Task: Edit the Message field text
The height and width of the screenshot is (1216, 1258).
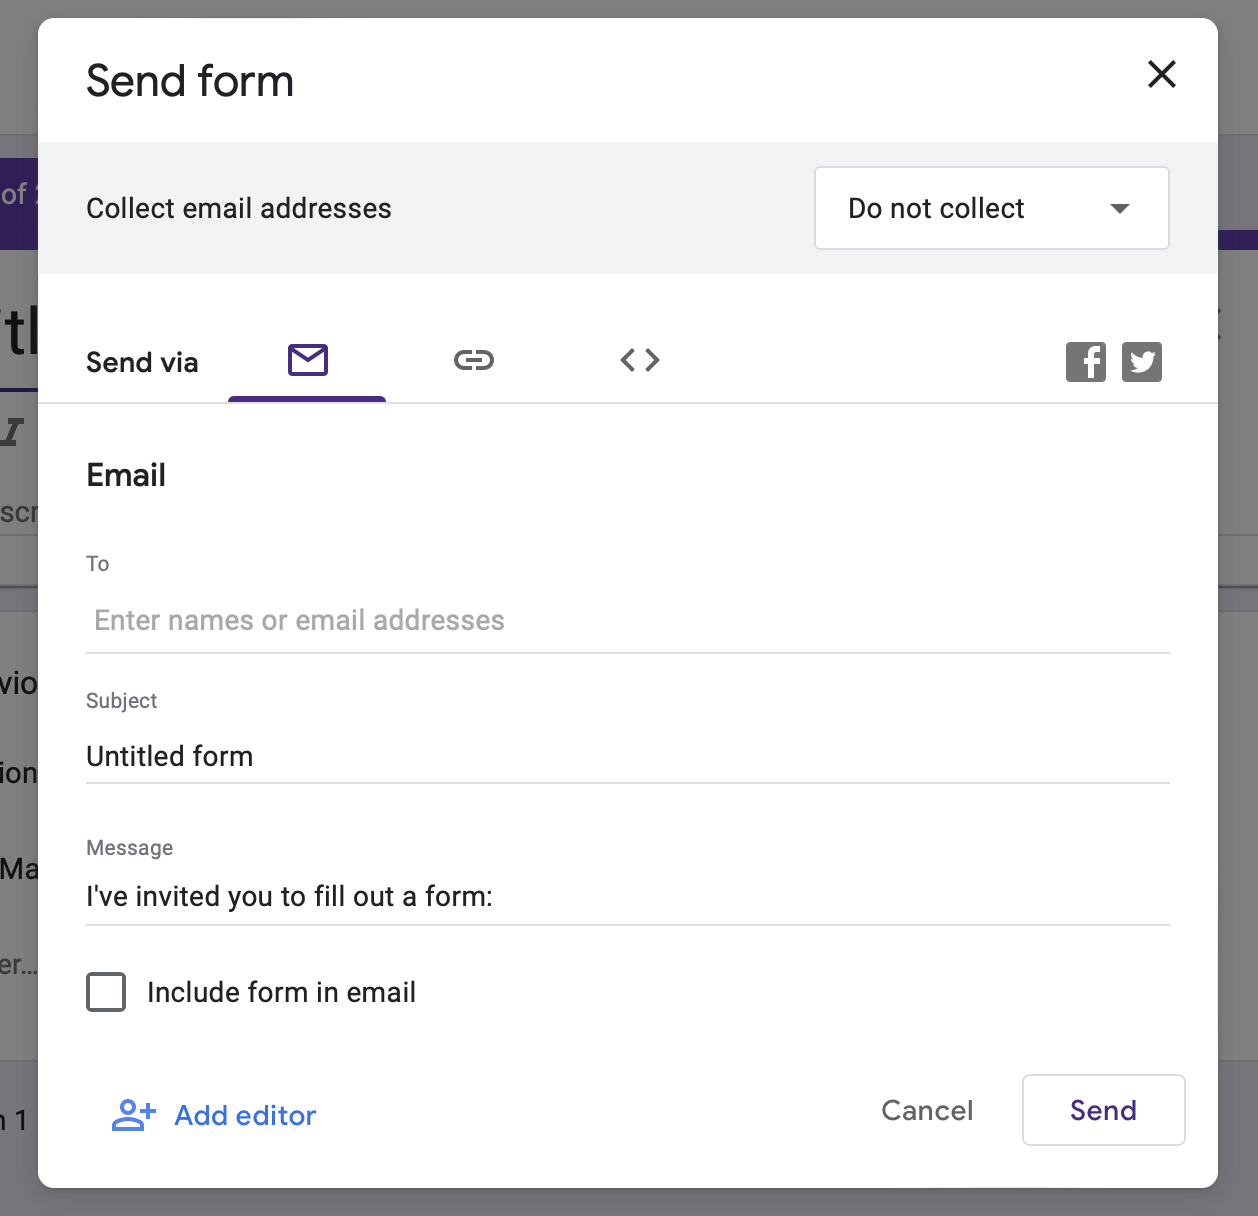Action: [x=627, y=896]
